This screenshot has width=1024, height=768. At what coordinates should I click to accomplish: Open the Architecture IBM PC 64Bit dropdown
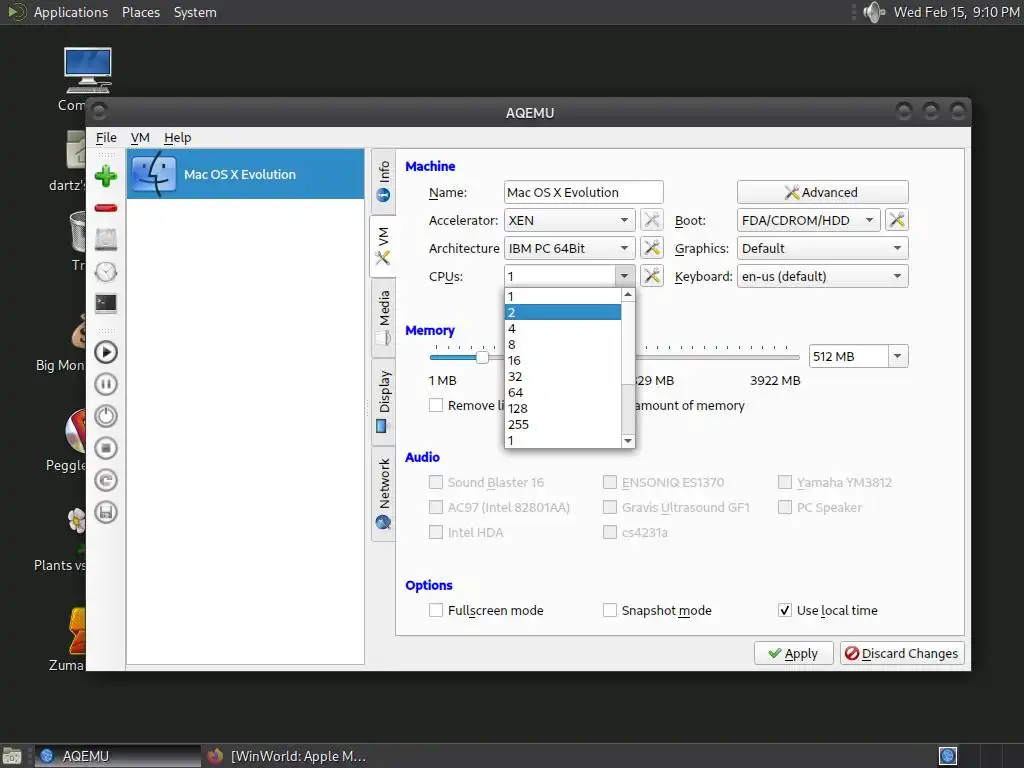point(569,248)
